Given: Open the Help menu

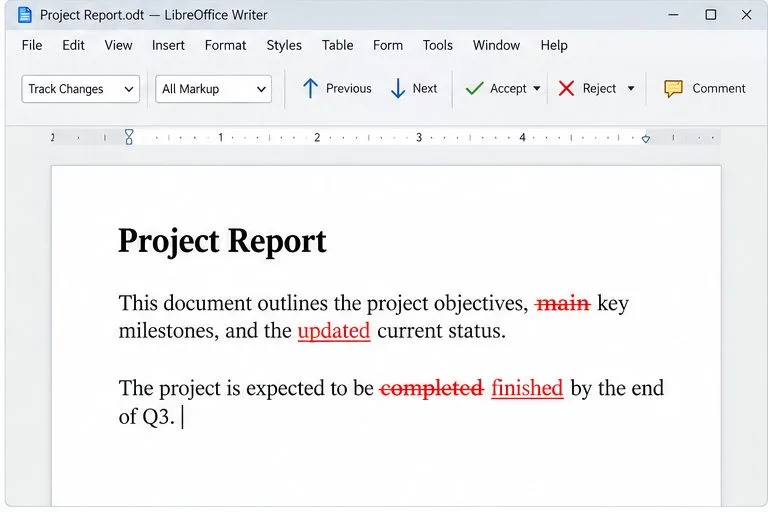Looking at the screenshot, I should 554,45.
